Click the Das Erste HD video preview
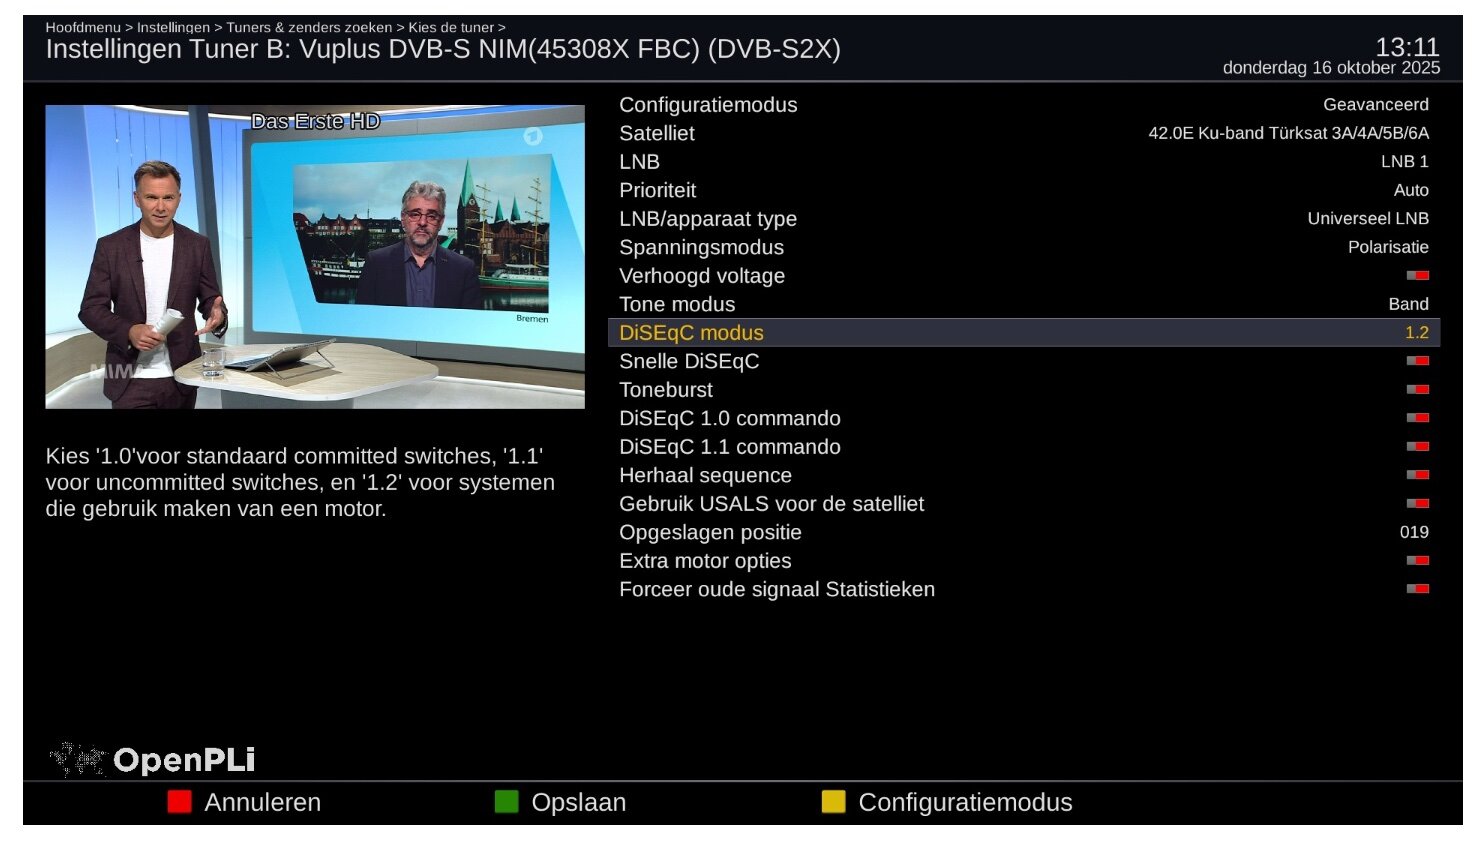The image size is (1483, 843). coord(315,257)
